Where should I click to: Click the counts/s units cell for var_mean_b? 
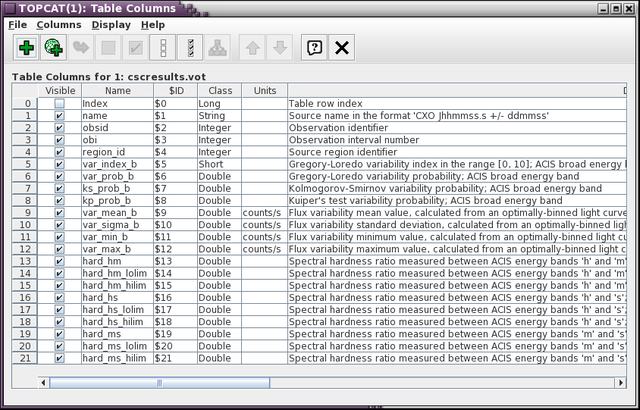coord(264,213)
